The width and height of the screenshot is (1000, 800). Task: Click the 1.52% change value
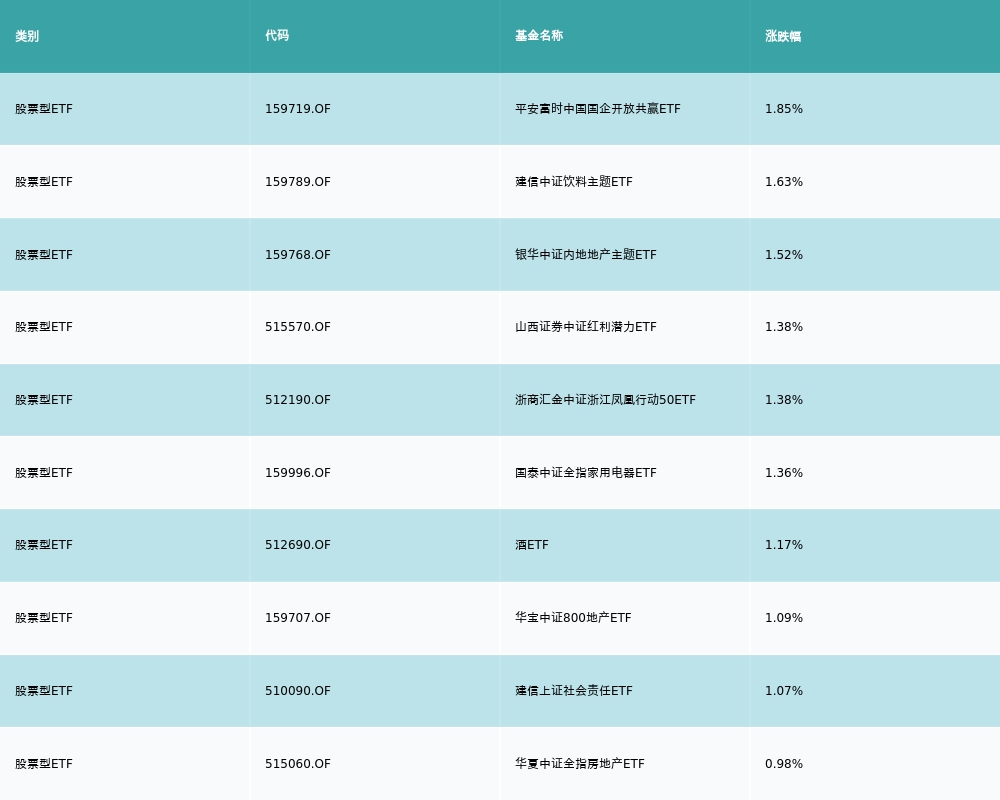(x=784, y=255)
